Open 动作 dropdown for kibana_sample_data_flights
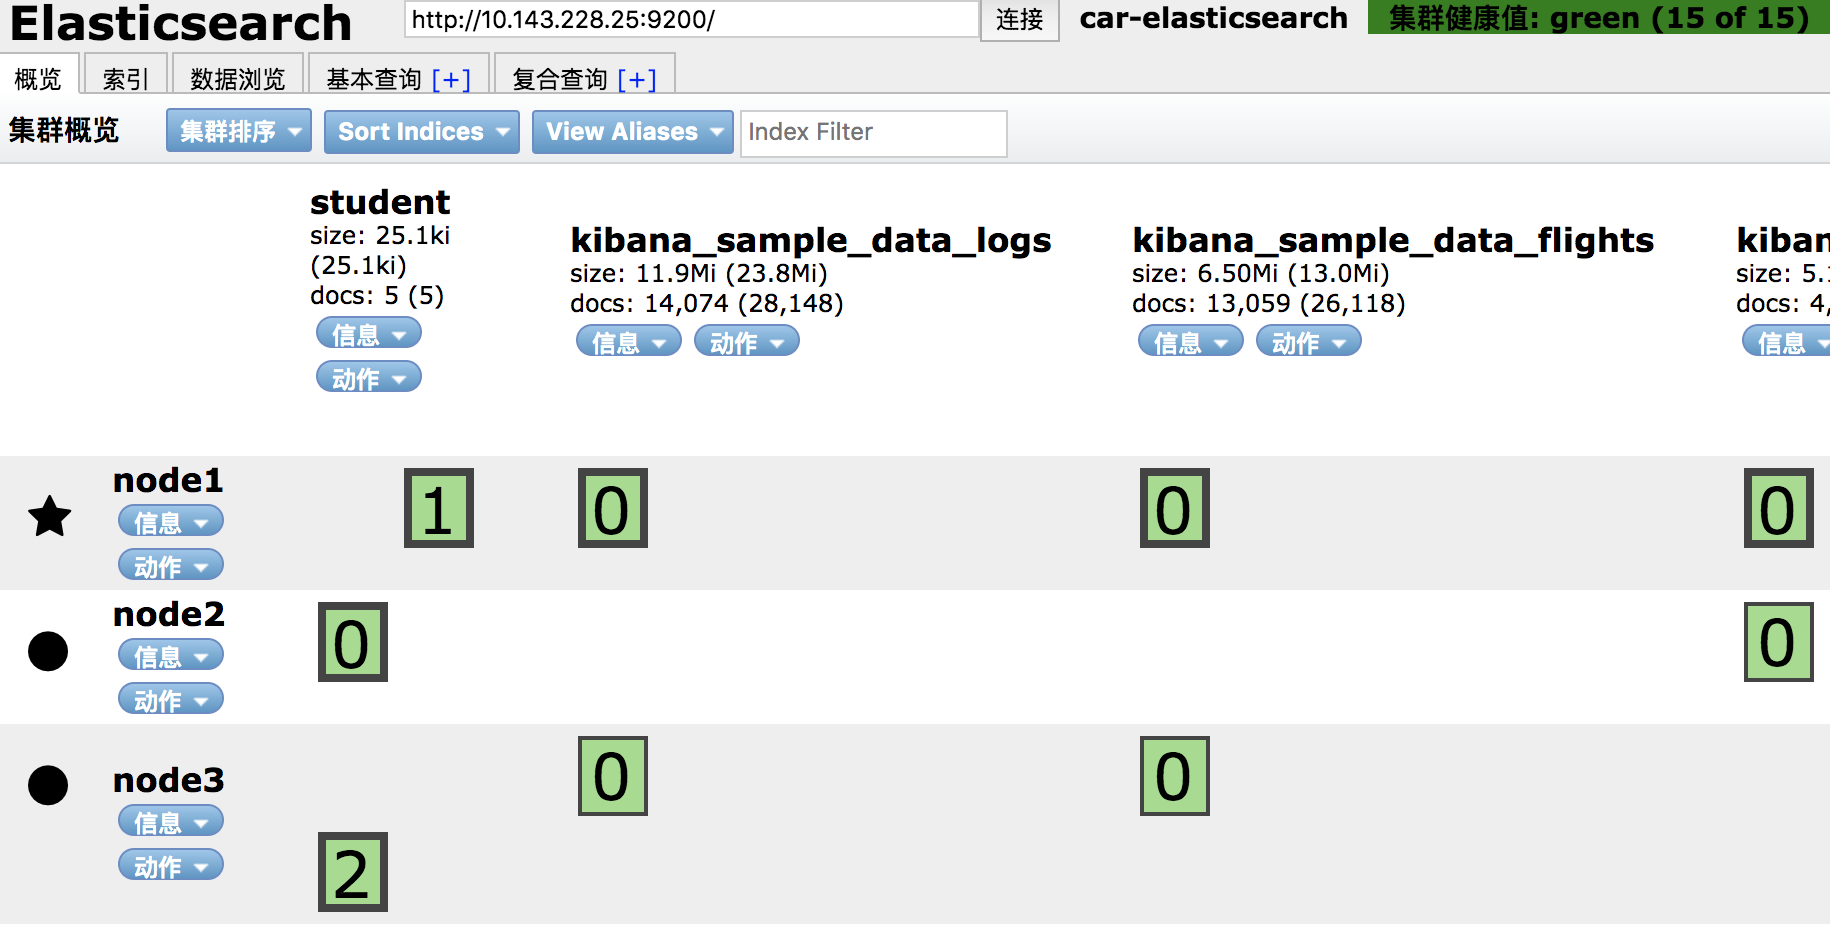 [x=1309, y=341]
